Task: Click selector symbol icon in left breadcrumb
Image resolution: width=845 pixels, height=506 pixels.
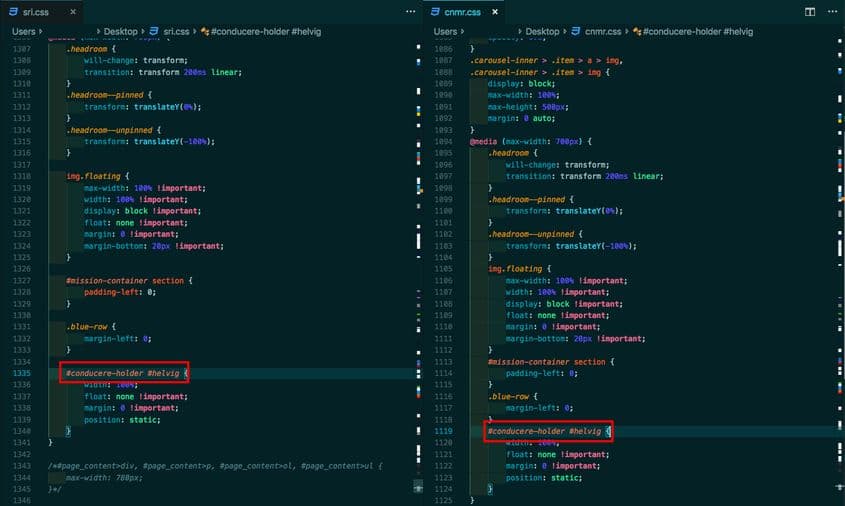Action: pos(205,32)
